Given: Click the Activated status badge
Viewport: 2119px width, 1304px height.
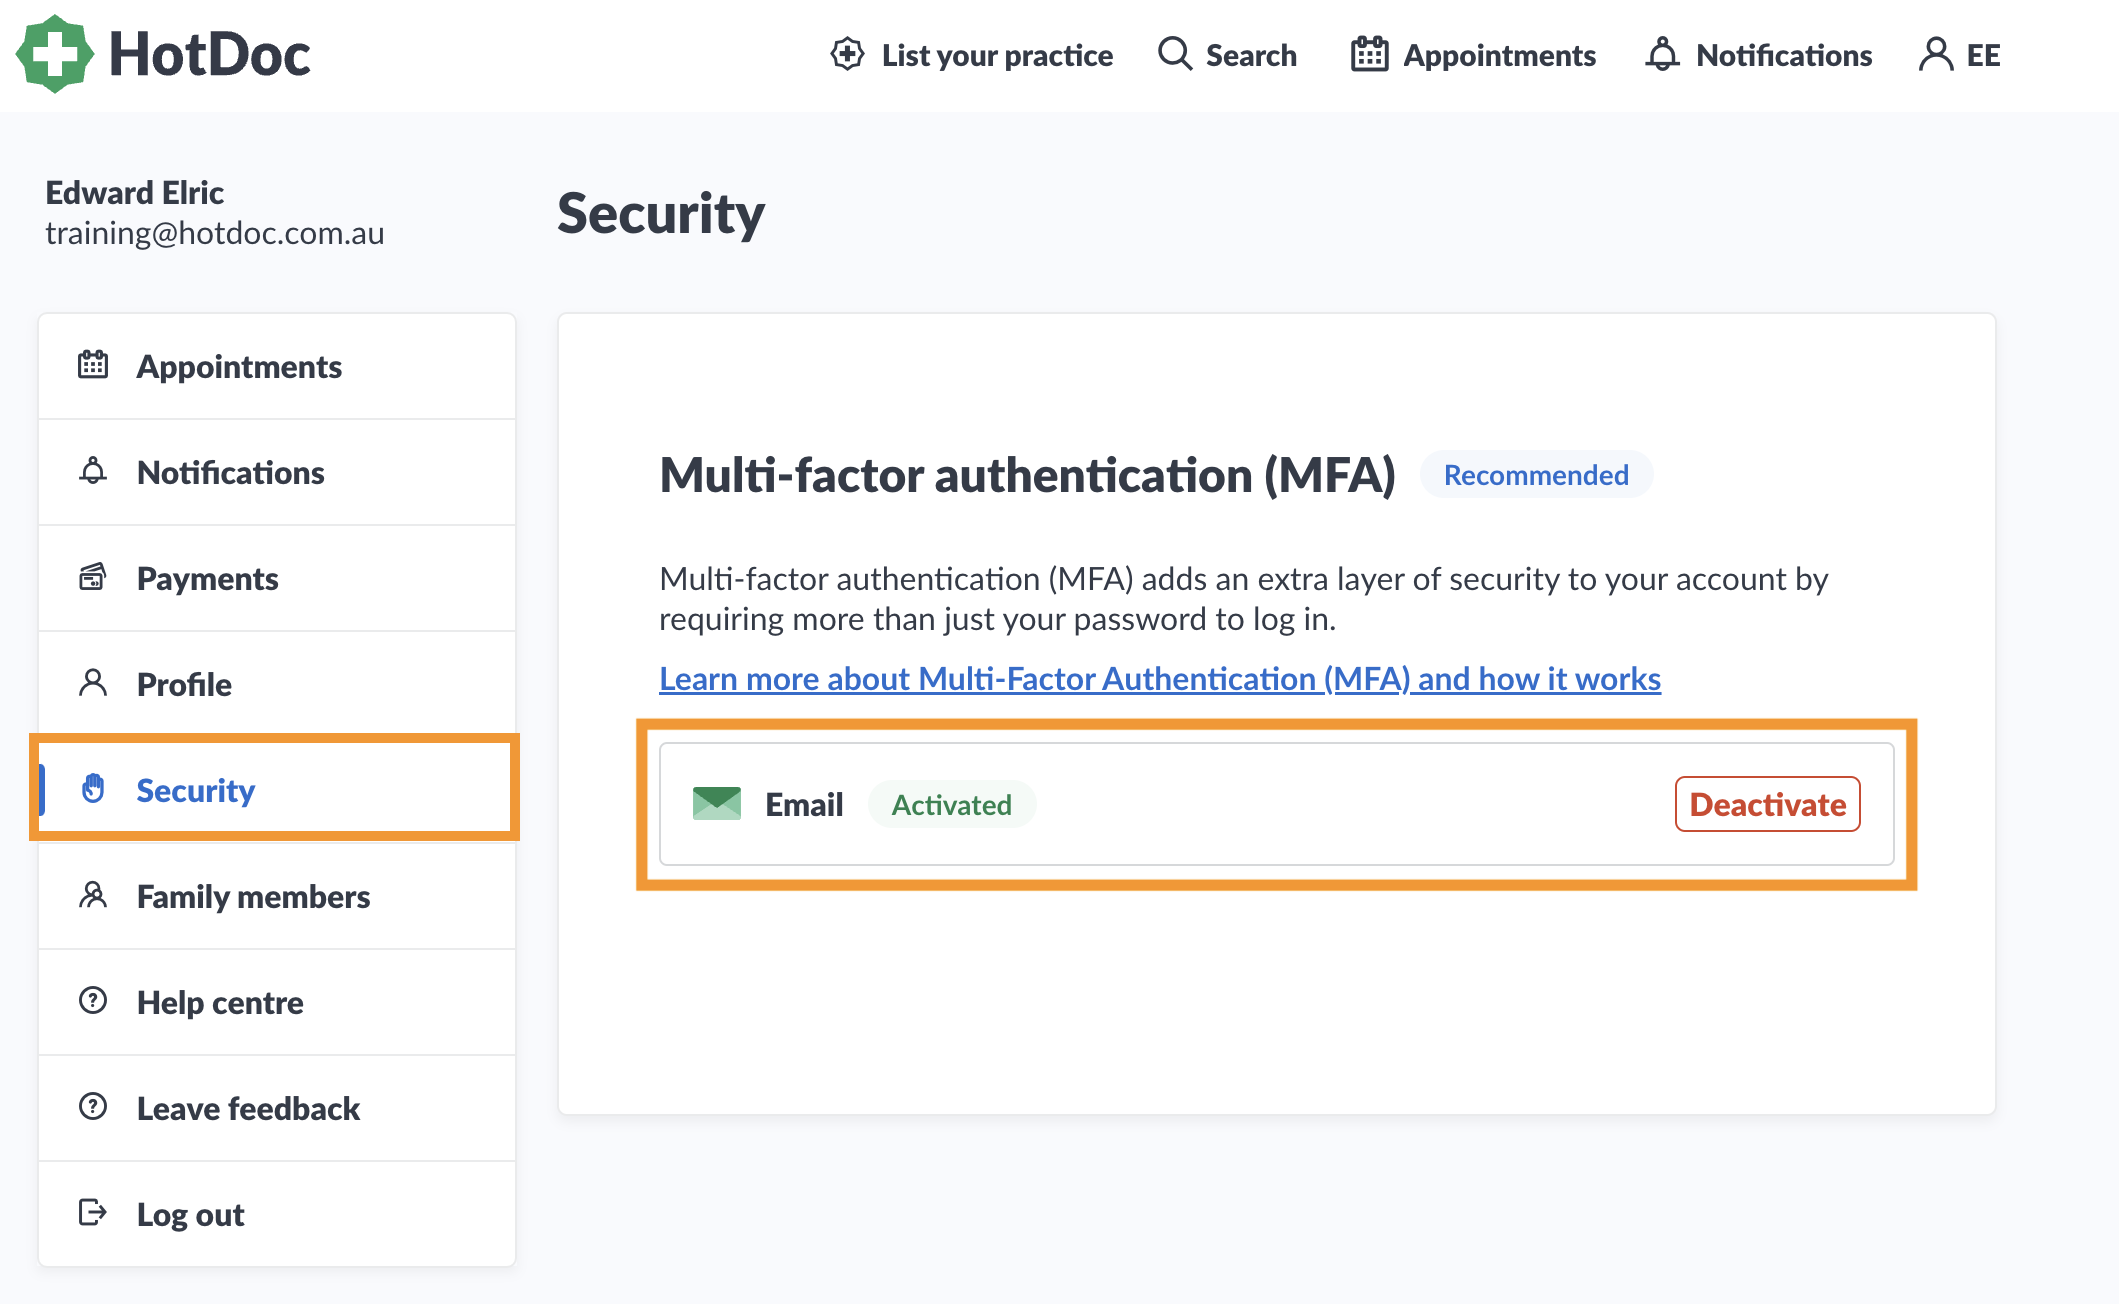Looking at the screenshot, I should pos(951,805).
